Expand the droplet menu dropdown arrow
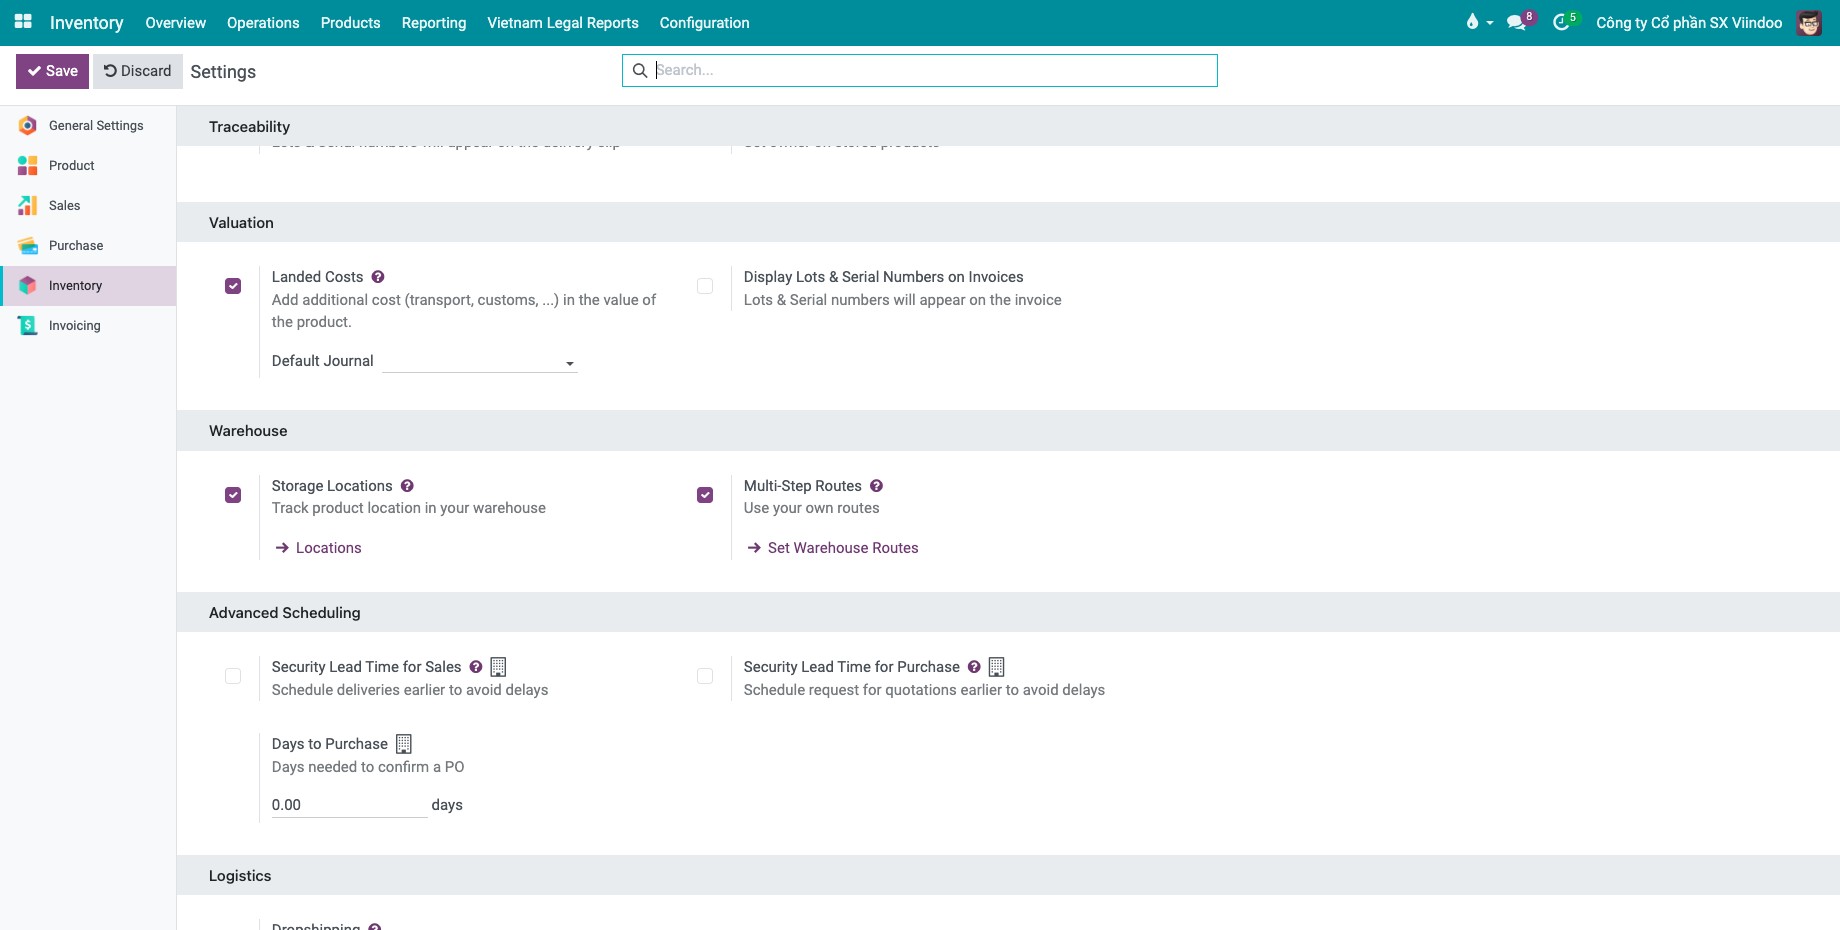1840x930 pixels. (1490, 23)
